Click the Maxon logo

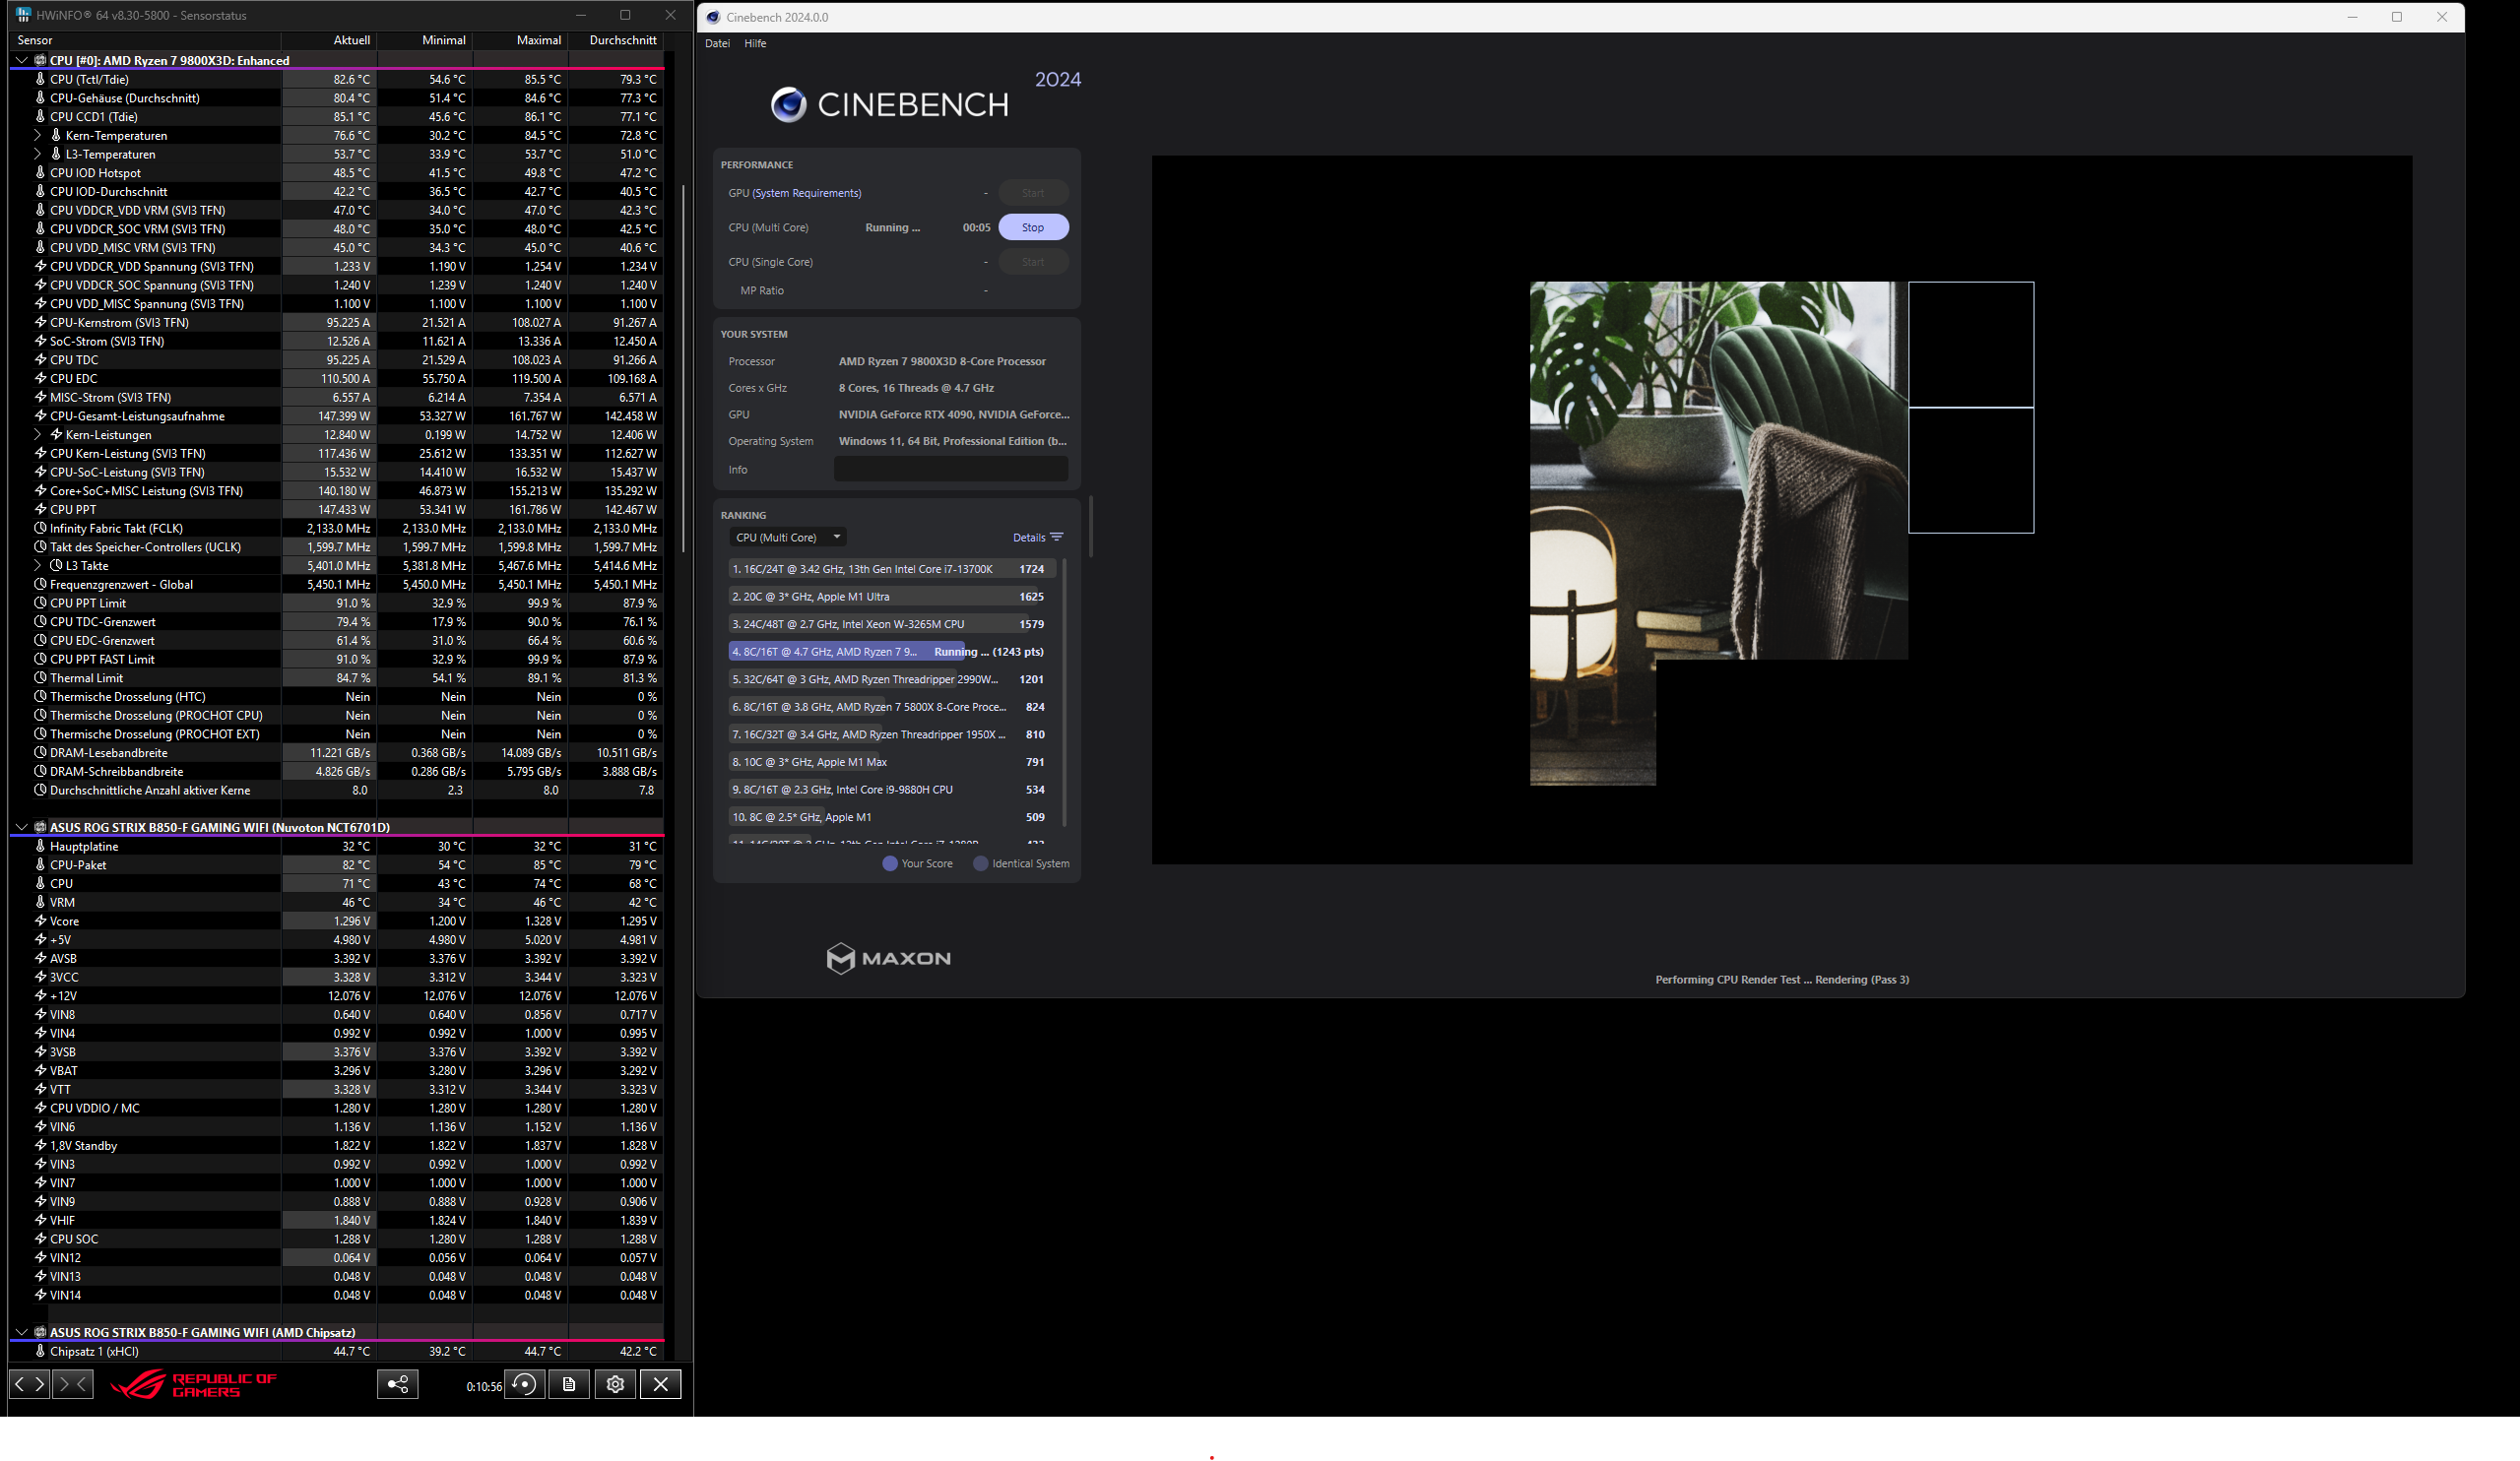coord(888,958)
